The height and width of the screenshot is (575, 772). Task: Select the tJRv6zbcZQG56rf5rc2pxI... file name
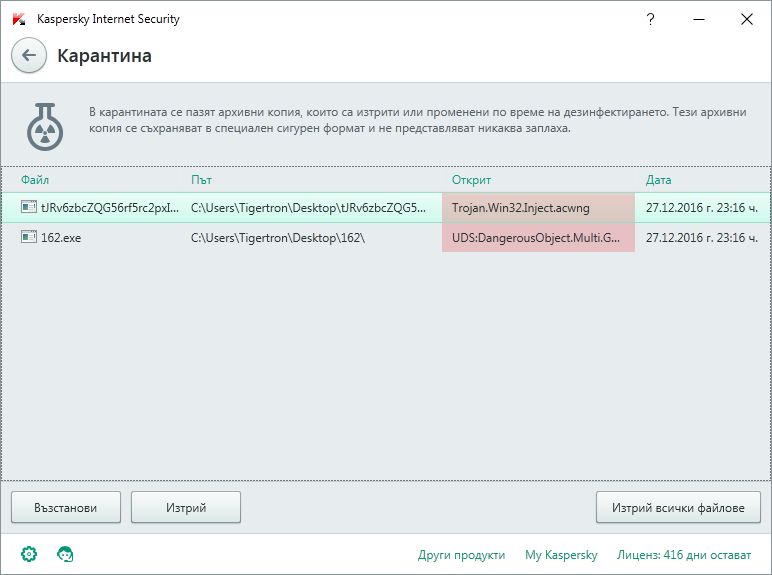pos(110,208)
